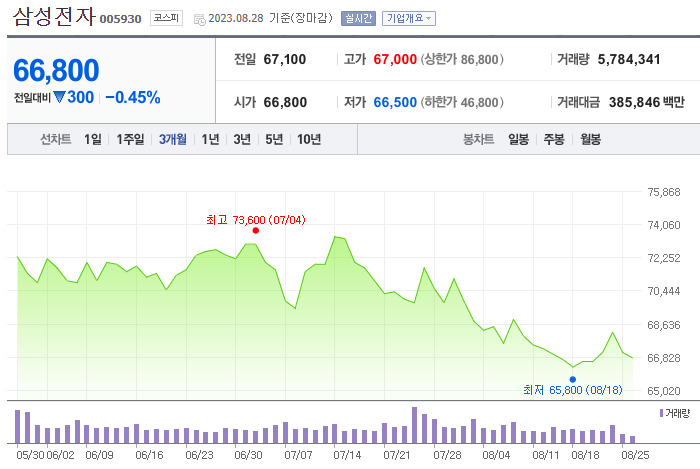The image size is (700, 469).
Task: Click the 07/21 date label
Action: [397, 455]
